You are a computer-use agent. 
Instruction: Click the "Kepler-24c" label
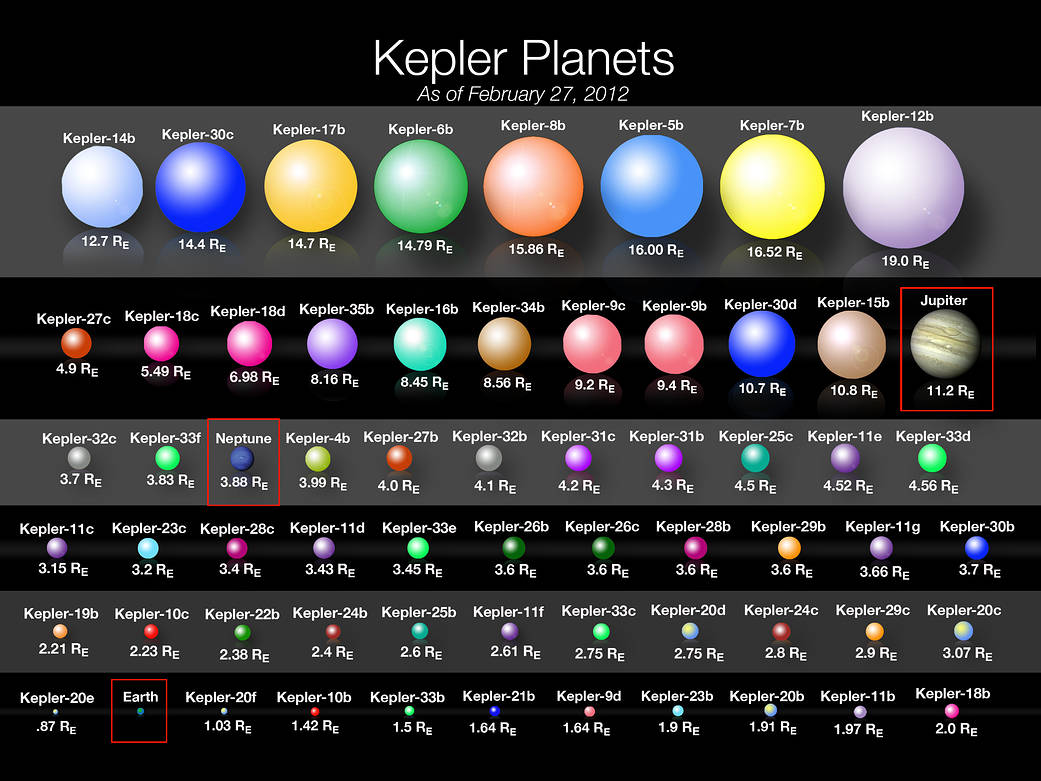781,610
